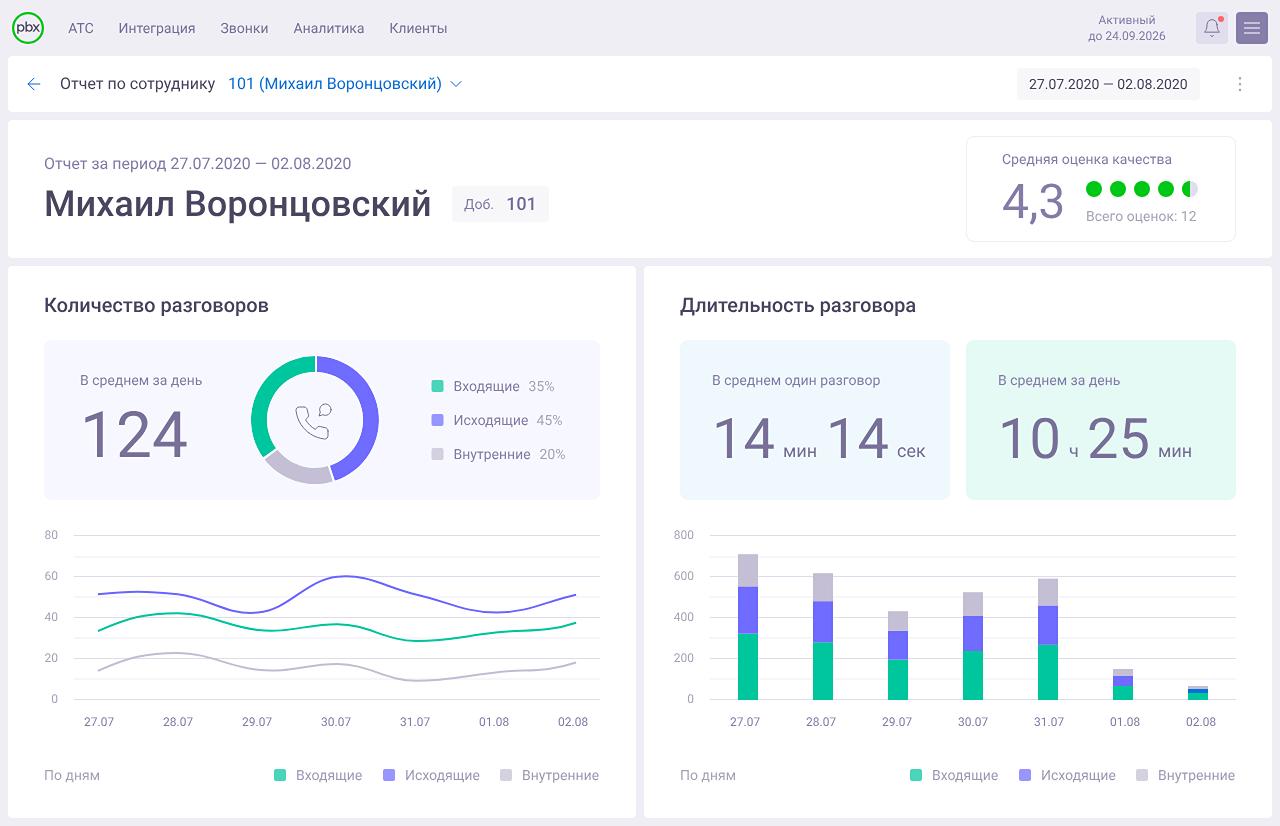This screenshot has height=826, width=1280.
Task: Open the Клиенты page
Action: point(417,28)
